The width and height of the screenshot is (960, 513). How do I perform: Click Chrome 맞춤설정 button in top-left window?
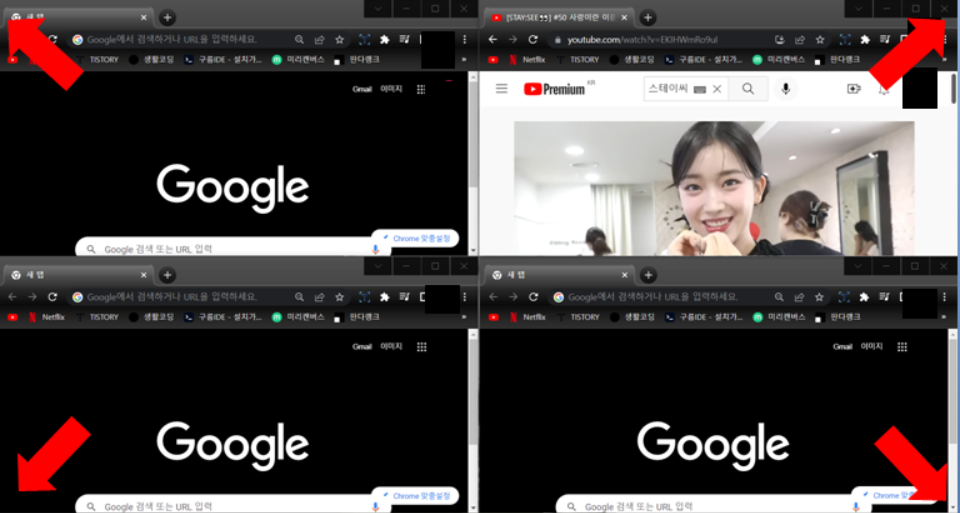(x=416, y=238)
